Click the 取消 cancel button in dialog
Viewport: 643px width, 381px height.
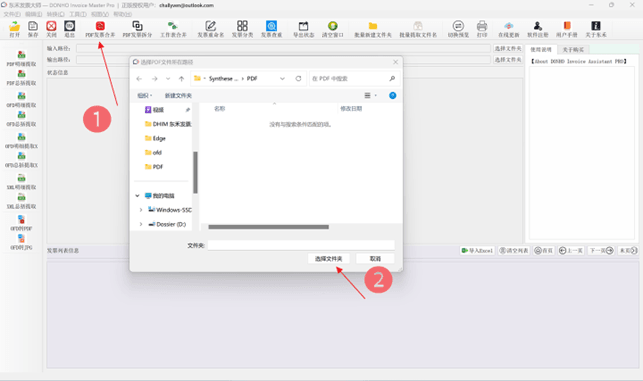click(375, 259)
